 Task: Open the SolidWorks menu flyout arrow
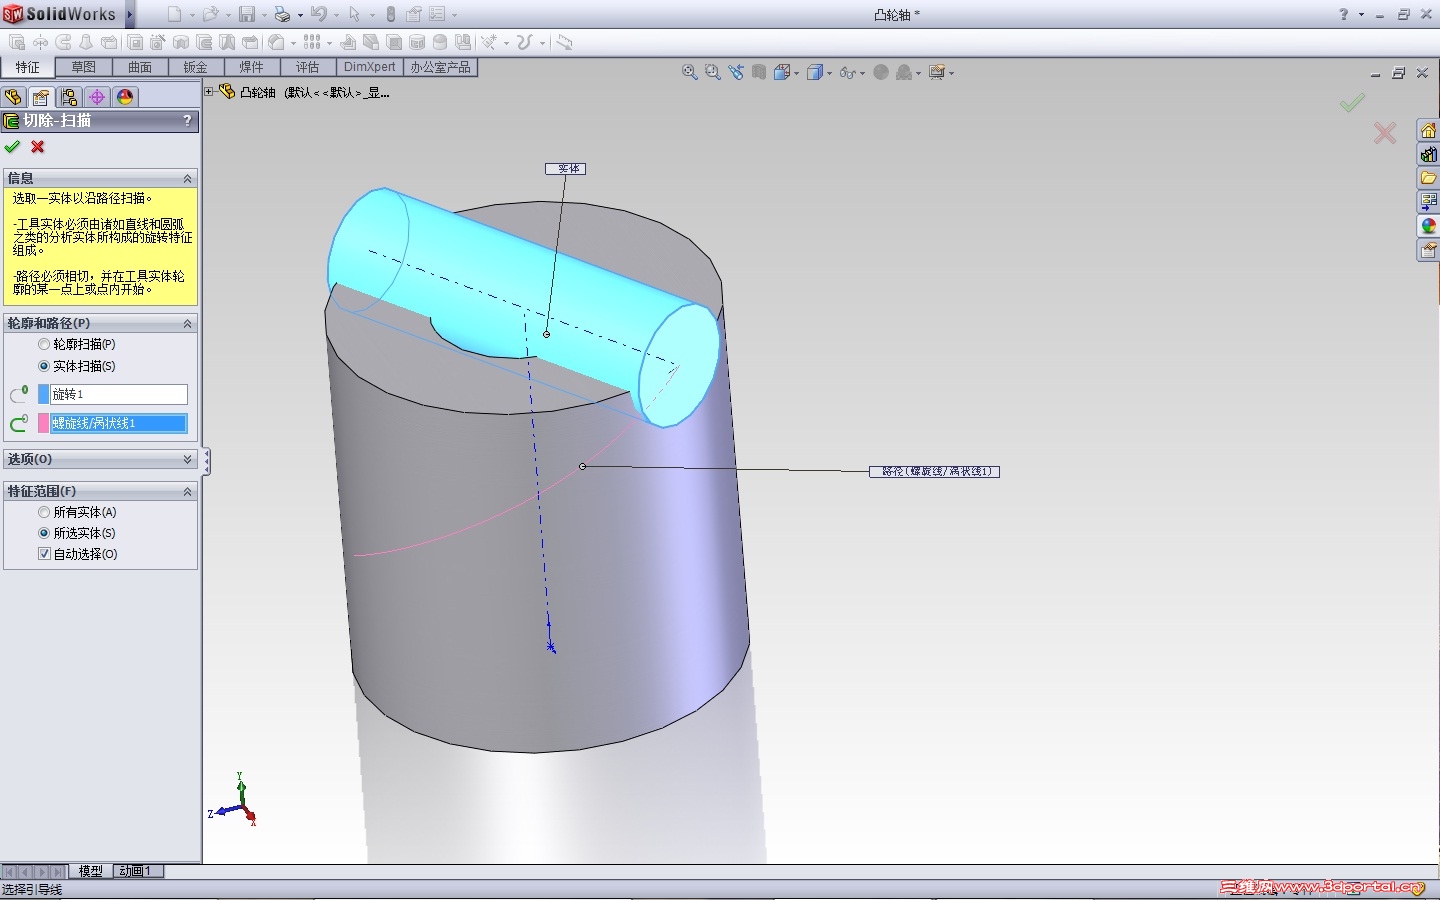coord(130,14)
